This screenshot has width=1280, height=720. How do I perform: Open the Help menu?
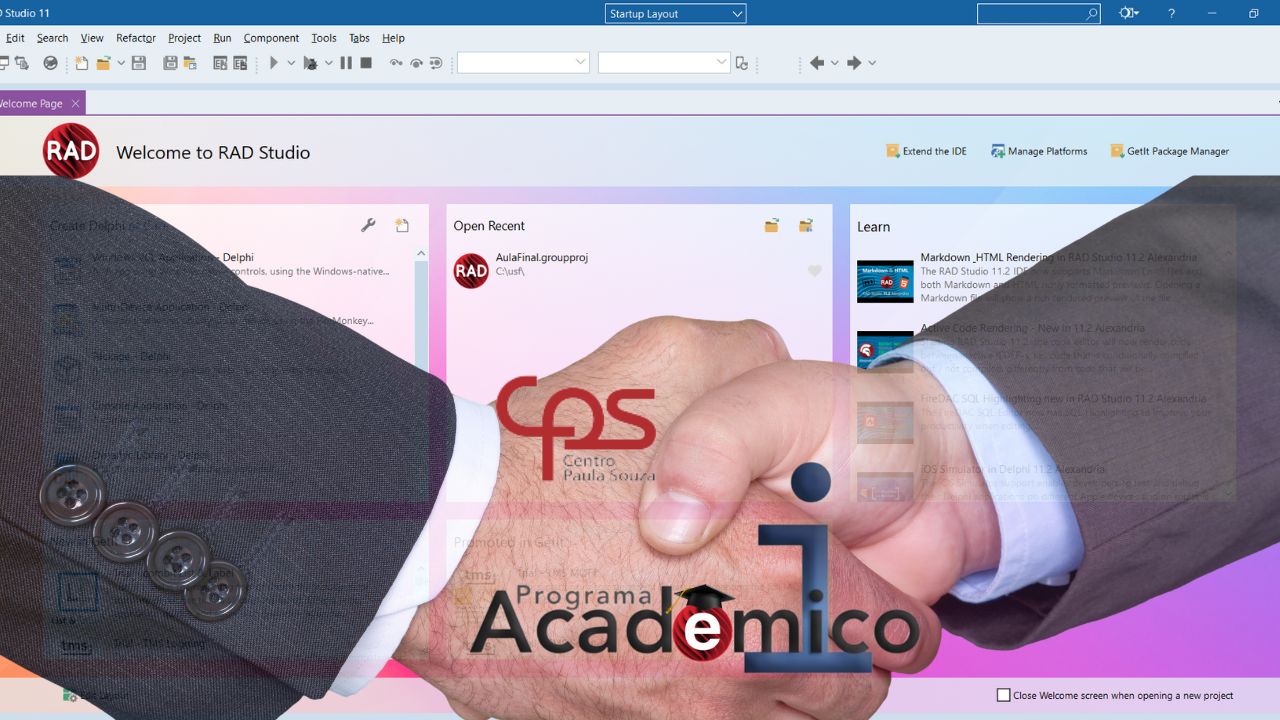click(393, 38)
